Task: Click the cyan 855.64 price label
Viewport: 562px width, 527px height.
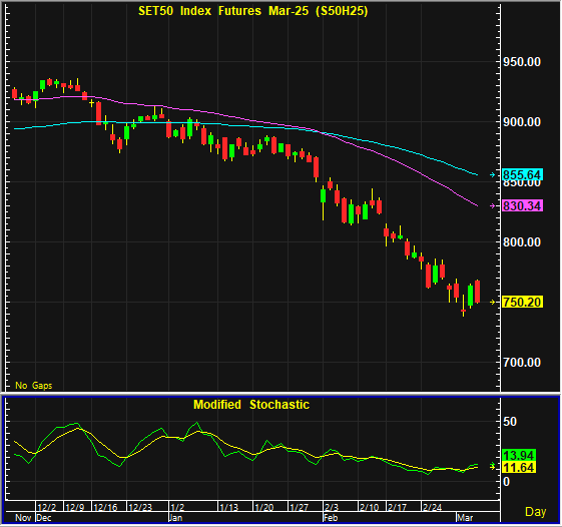Action: pyautogui.click(x=522, y=175)
